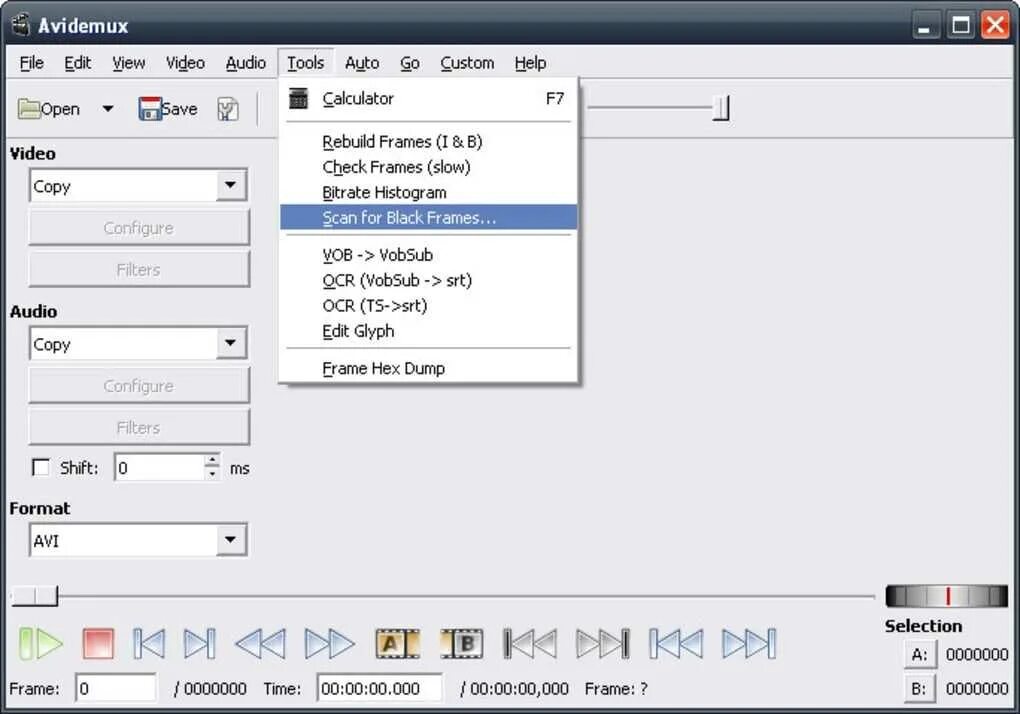Toggle the audio Shift checkbox
Screen dimensions: 1020x714
(40, 468)
